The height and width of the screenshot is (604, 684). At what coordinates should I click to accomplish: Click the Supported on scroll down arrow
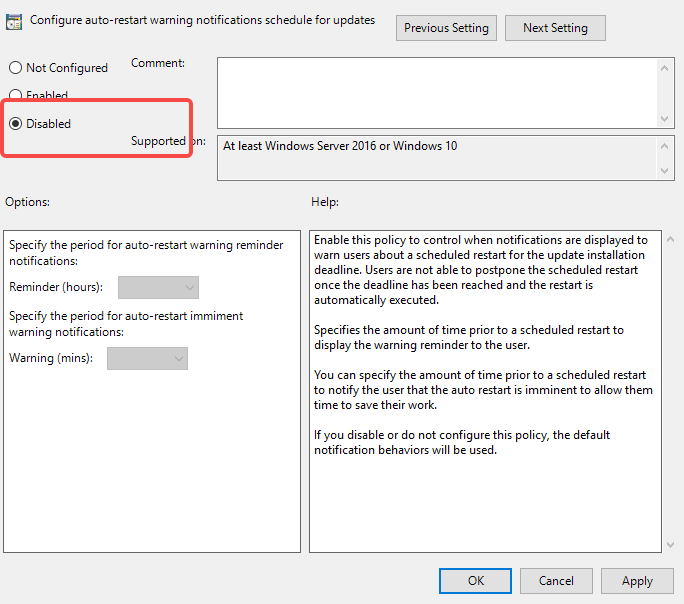[664, 171]
